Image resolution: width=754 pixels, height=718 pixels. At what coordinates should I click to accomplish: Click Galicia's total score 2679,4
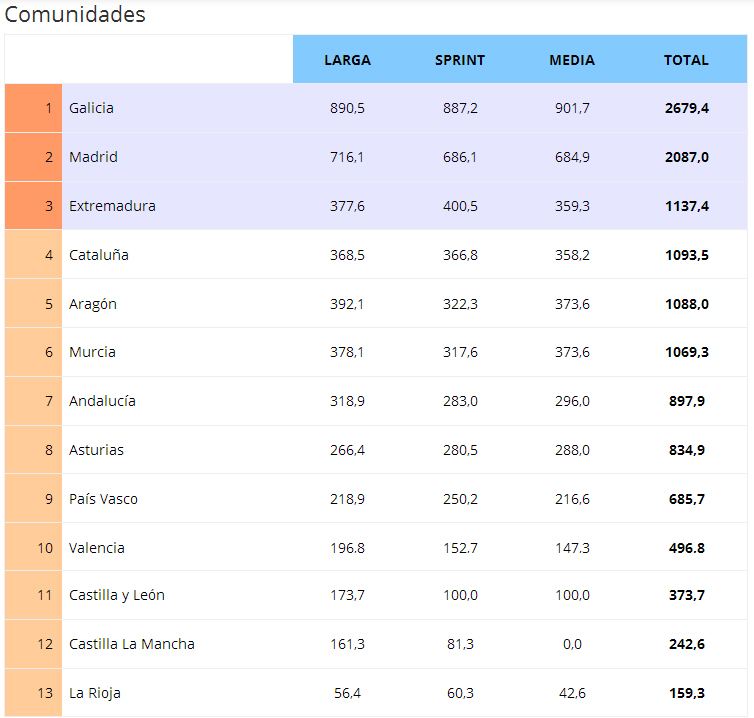click(x=687, y=108)
